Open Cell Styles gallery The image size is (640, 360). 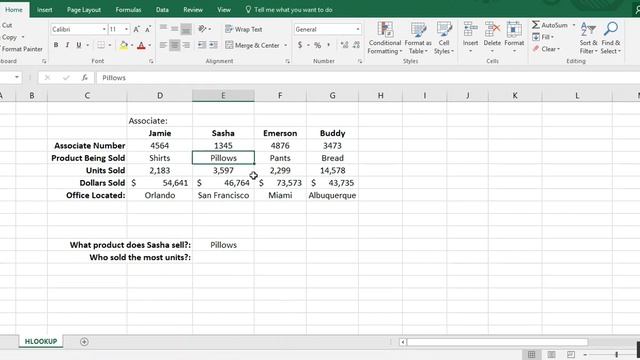pos(444,38)
